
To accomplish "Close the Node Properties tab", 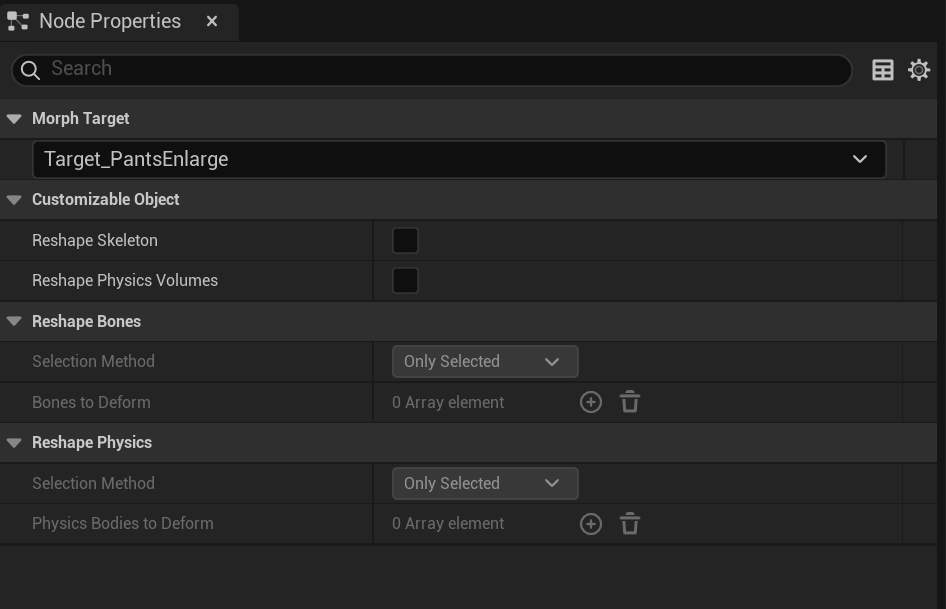I will point(212,21).
